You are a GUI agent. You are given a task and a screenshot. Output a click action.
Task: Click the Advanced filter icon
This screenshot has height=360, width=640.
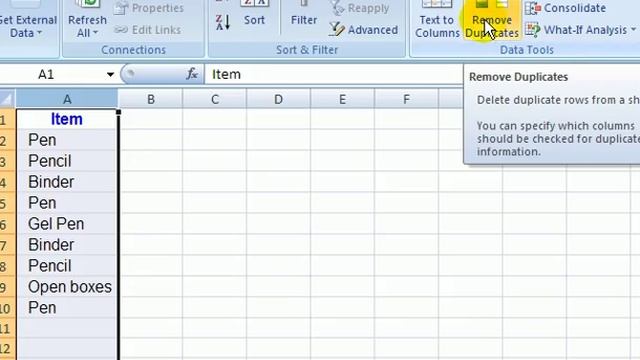point(337,29)
